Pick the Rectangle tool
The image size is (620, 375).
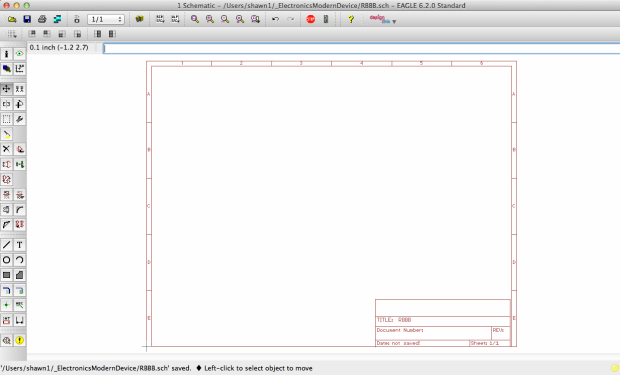point(6,275)
